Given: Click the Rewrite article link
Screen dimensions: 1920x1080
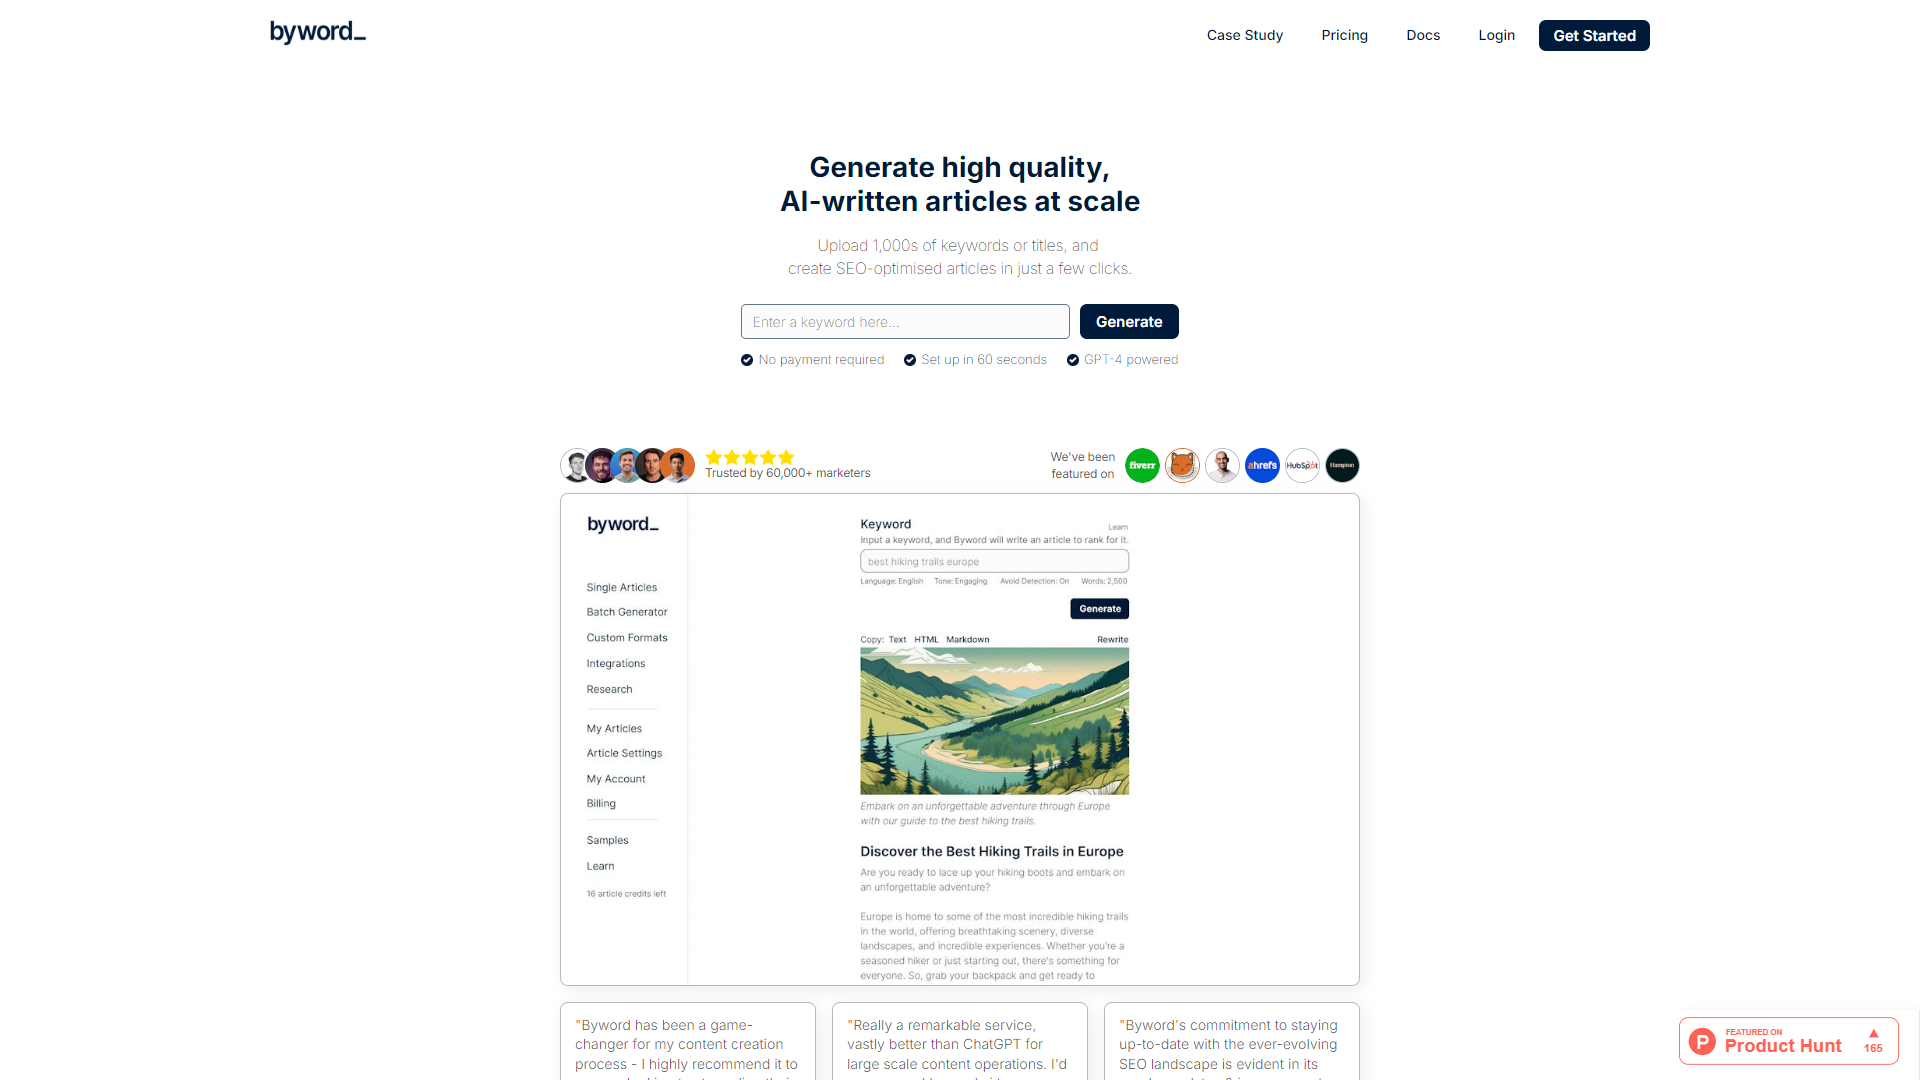Looking at the screenshot, I should point(1112,638).
